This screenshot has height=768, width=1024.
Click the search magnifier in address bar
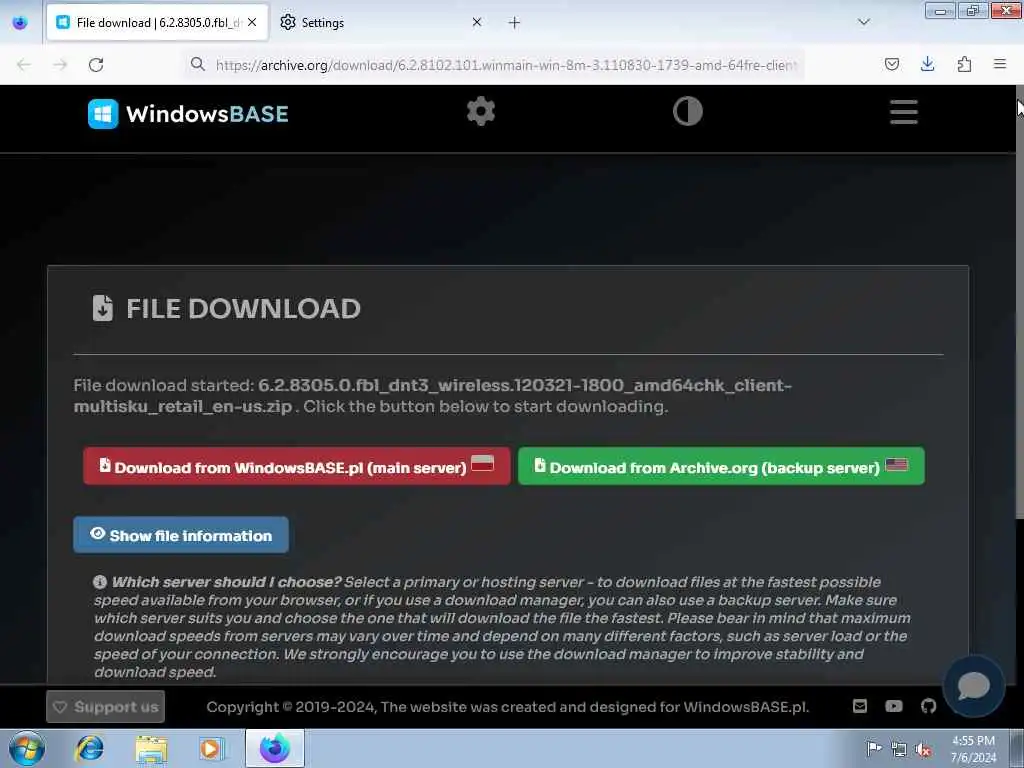(x=197, y=64)
